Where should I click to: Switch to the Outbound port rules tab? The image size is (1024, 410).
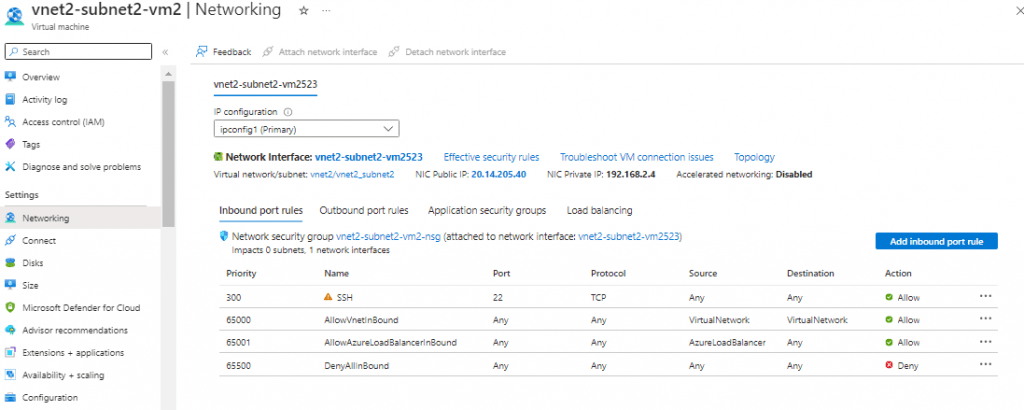tap(363, 210)
